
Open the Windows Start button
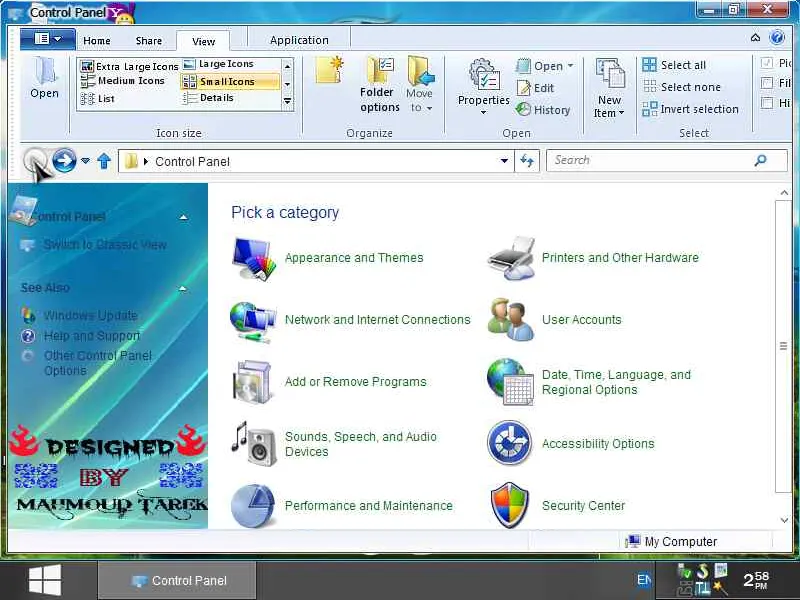[45, 580]
